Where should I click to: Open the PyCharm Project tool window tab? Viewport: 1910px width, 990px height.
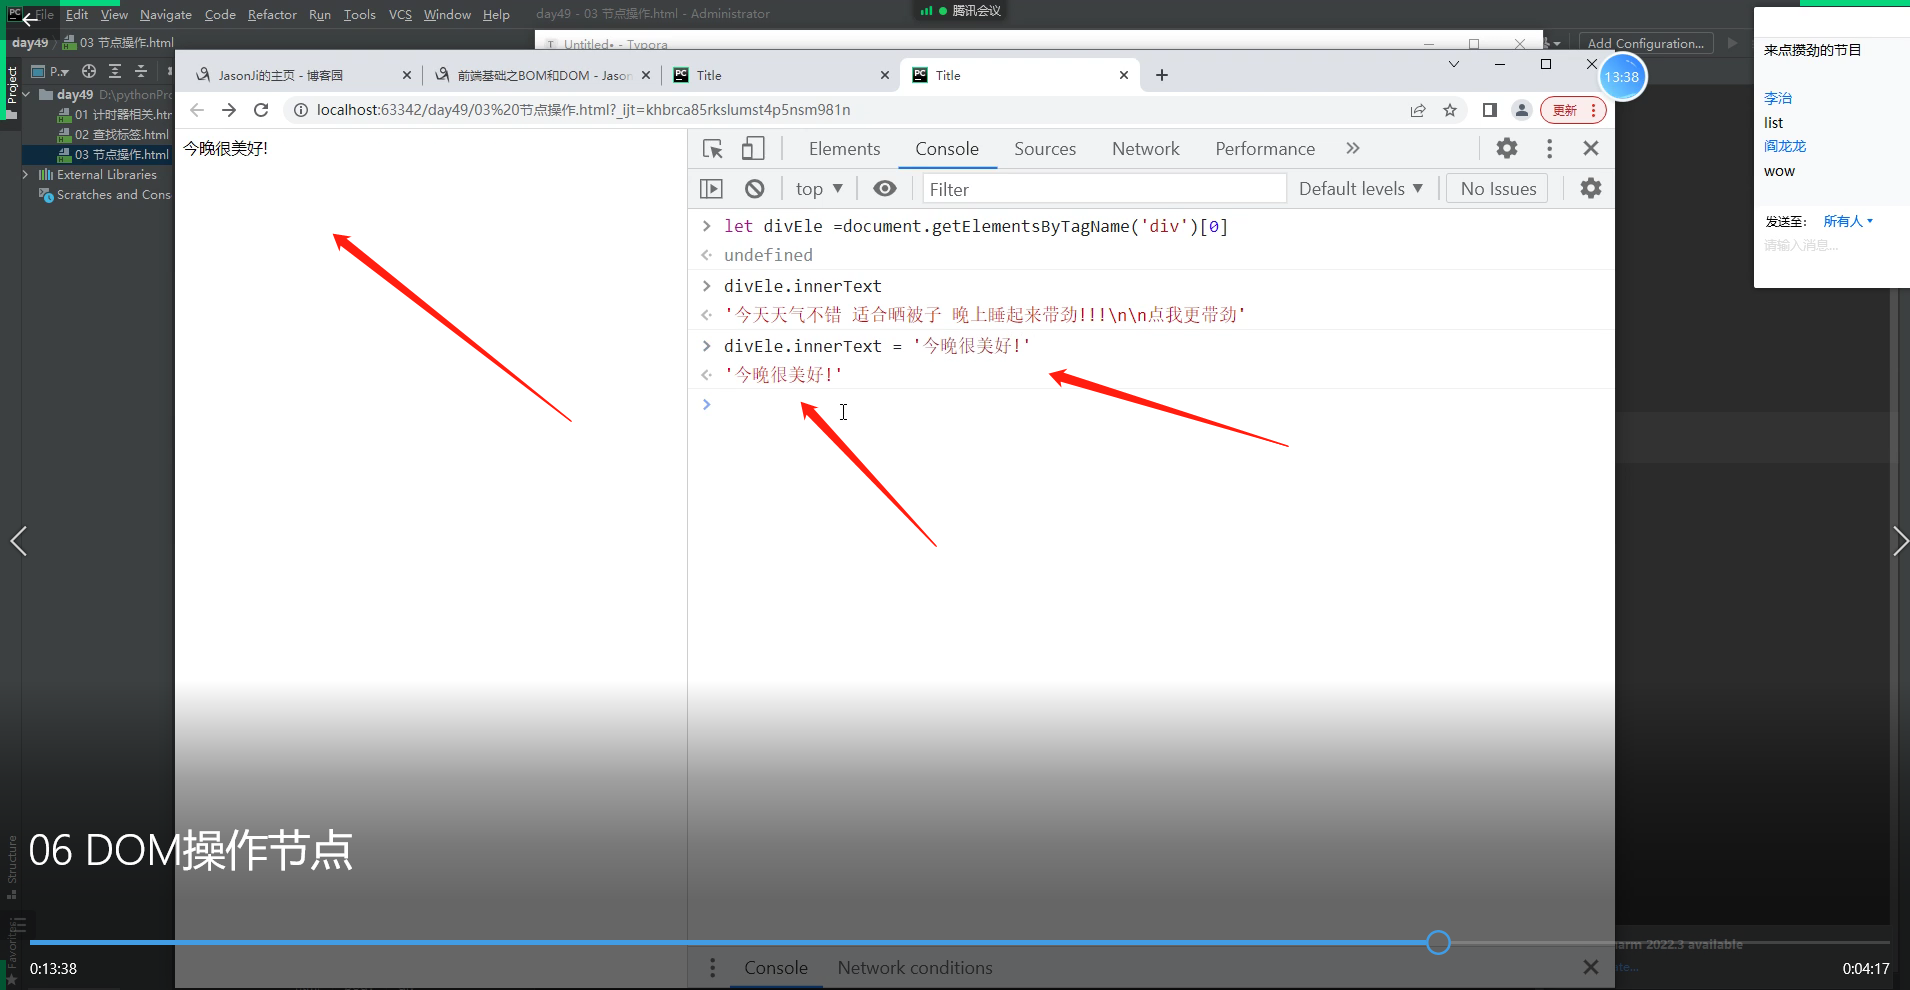[x=12, y=92]
